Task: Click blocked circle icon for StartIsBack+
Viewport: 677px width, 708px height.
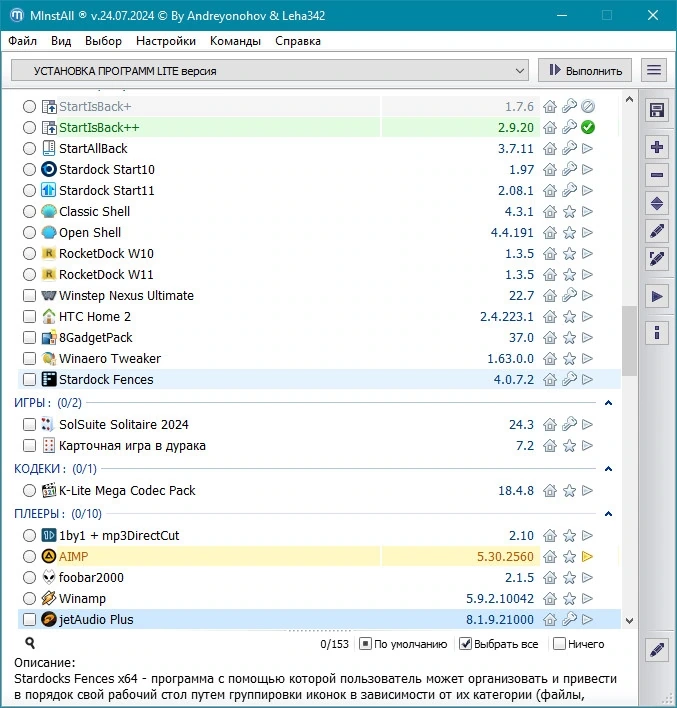Action: [588, 107]
